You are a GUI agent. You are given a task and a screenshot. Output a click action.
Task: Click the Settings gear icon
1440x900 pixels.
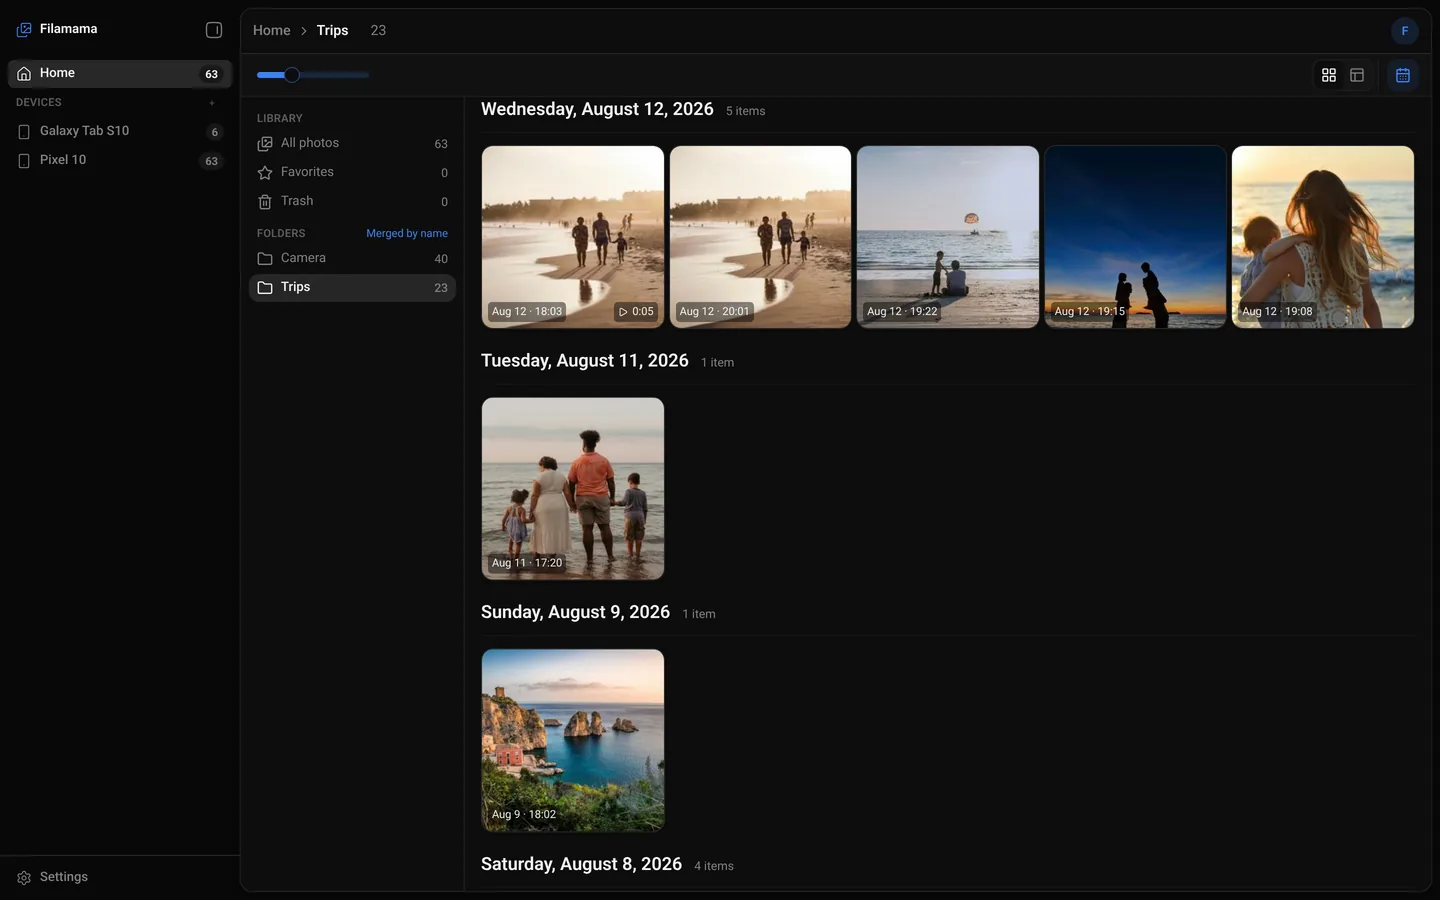click(24, 878)
